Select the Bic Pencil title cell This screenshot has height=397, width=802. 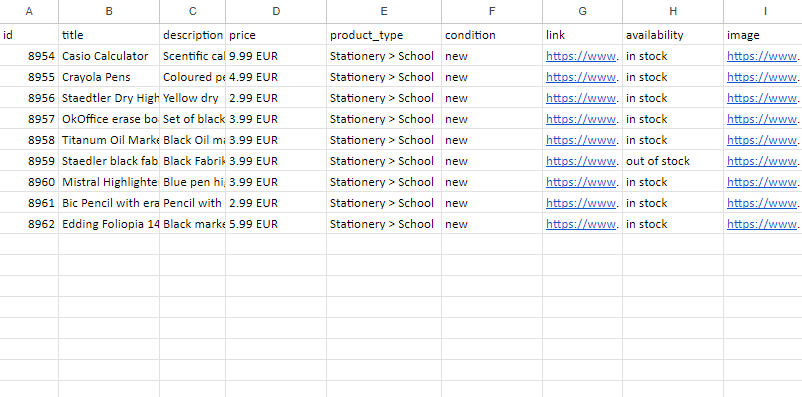[109, 203]
